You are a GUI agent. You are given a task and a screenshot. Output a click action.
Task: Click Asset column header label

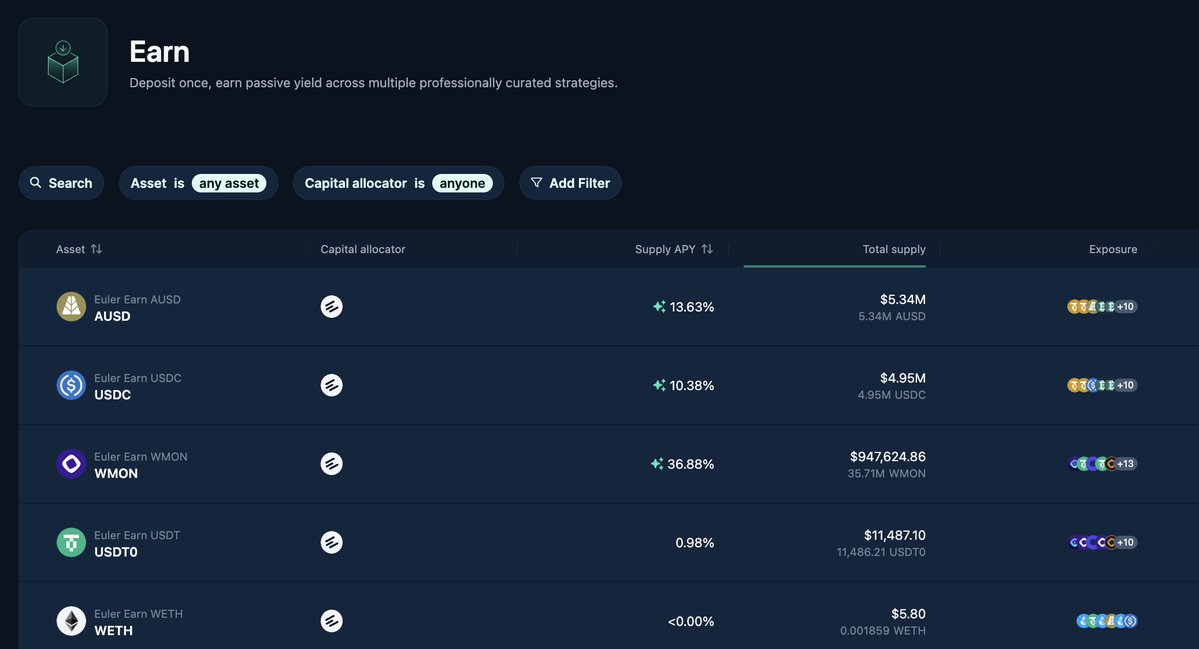(70, 249)
